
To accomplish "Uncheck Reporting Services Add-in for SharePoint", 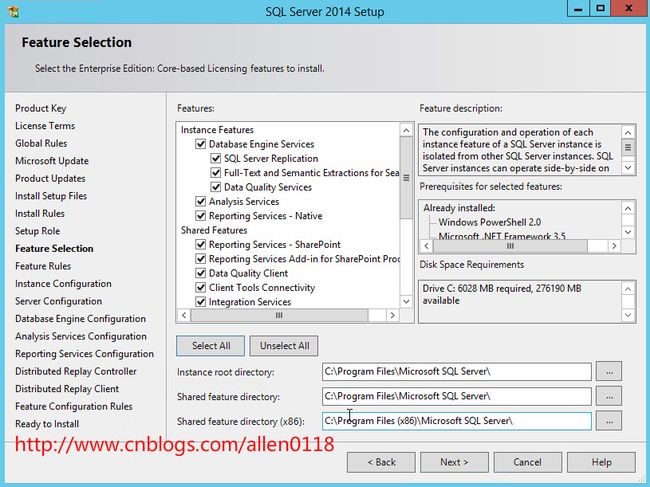I will (201, 259).
